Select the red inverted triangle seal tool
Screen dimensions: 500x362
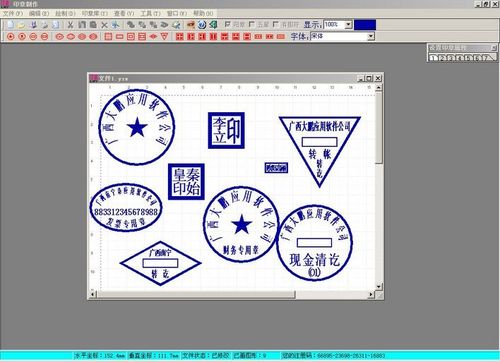click(164, 36)
